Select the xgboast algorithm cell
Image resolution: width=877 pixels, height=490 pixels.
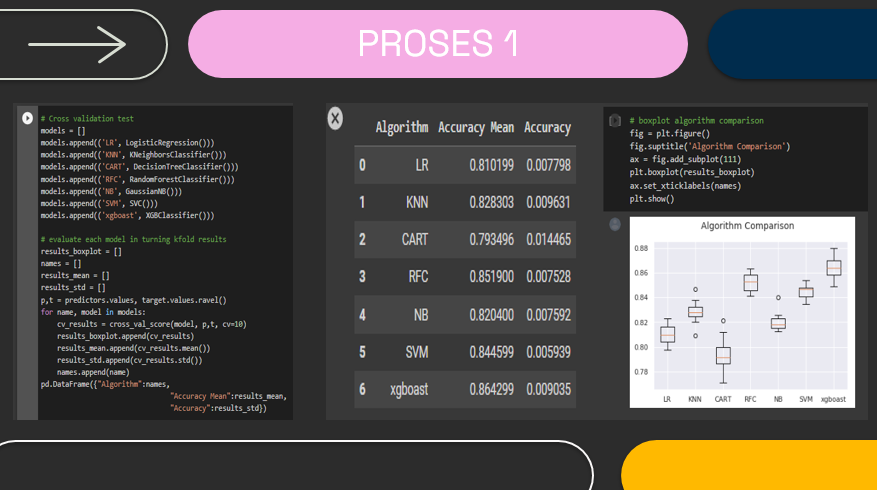coord(409,389)
